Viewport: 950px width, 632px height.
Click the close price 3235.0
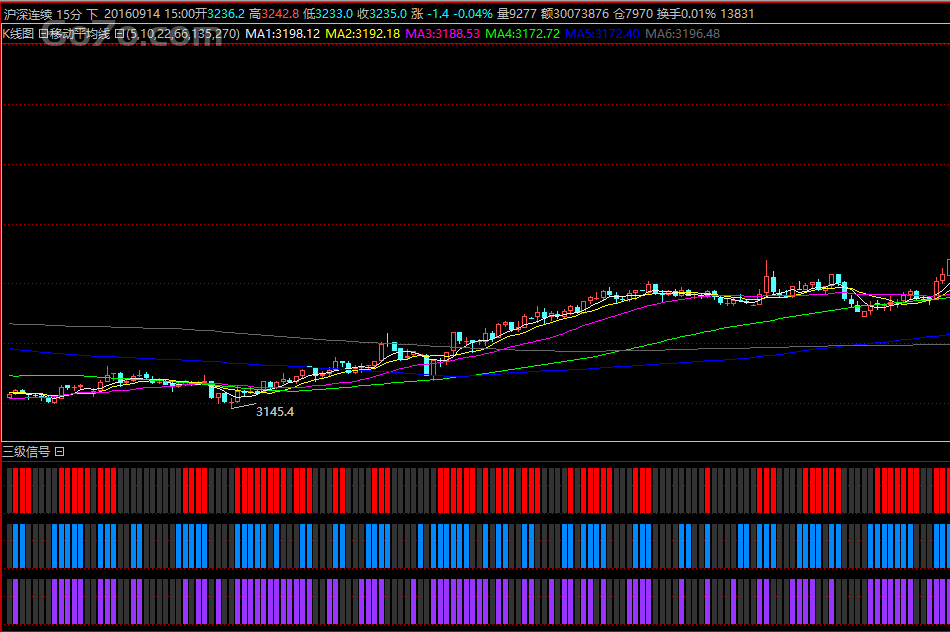click(388, 13)
